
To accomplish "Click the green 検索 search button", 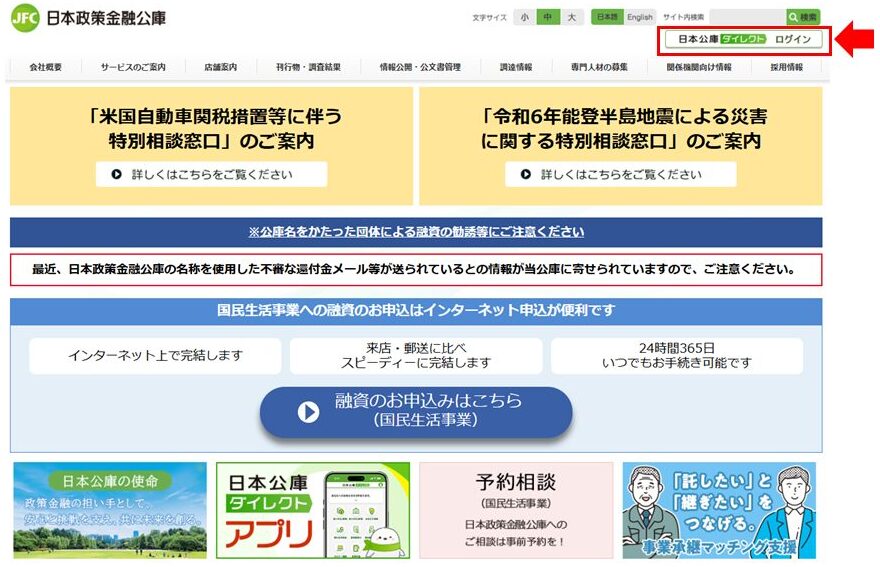I will (803, 17).
